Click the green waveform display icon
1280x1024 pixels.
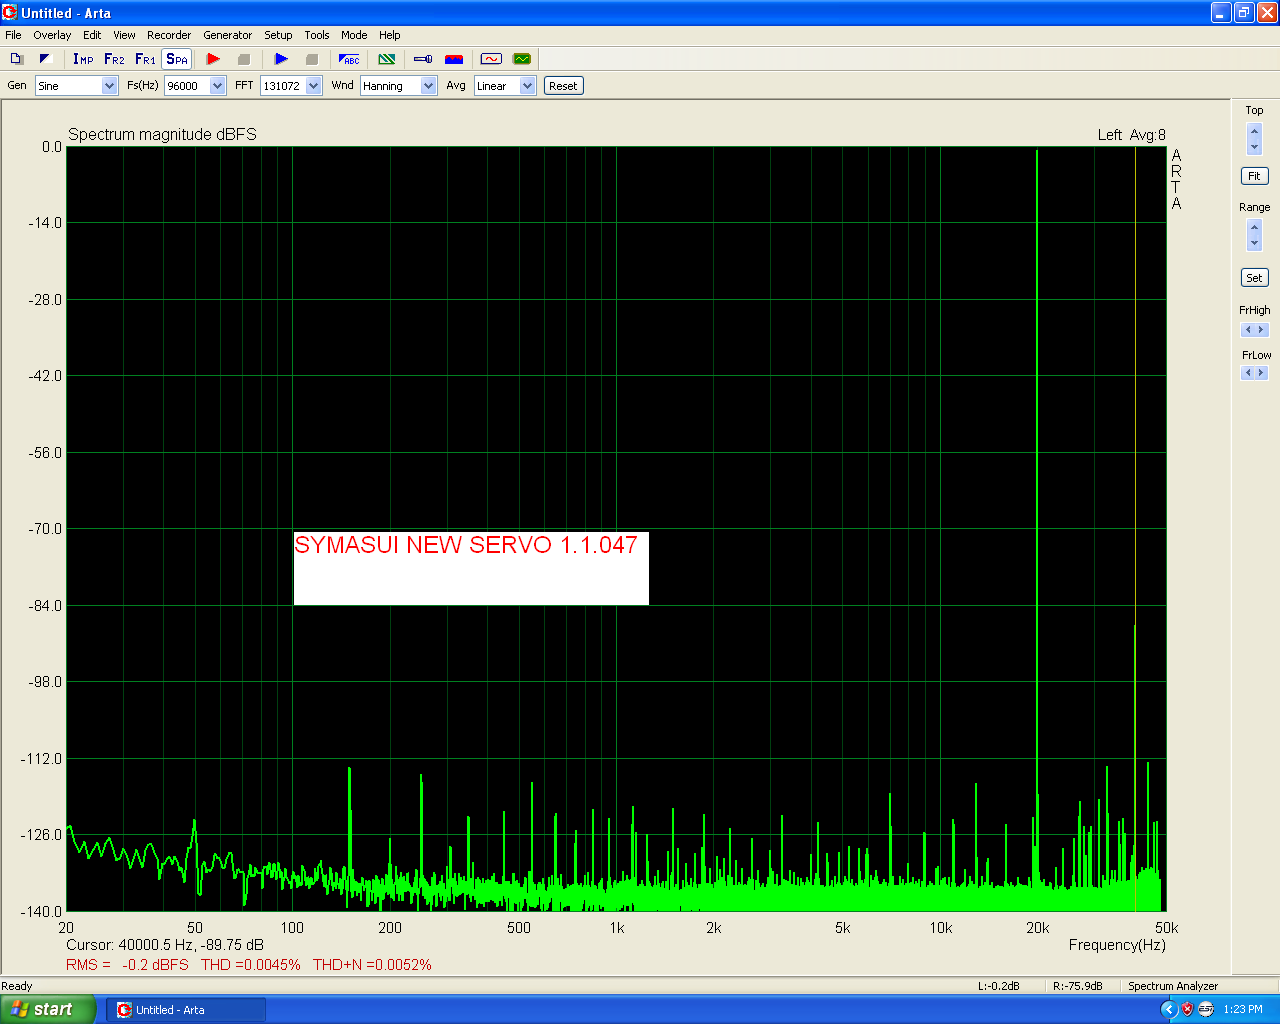521,59
